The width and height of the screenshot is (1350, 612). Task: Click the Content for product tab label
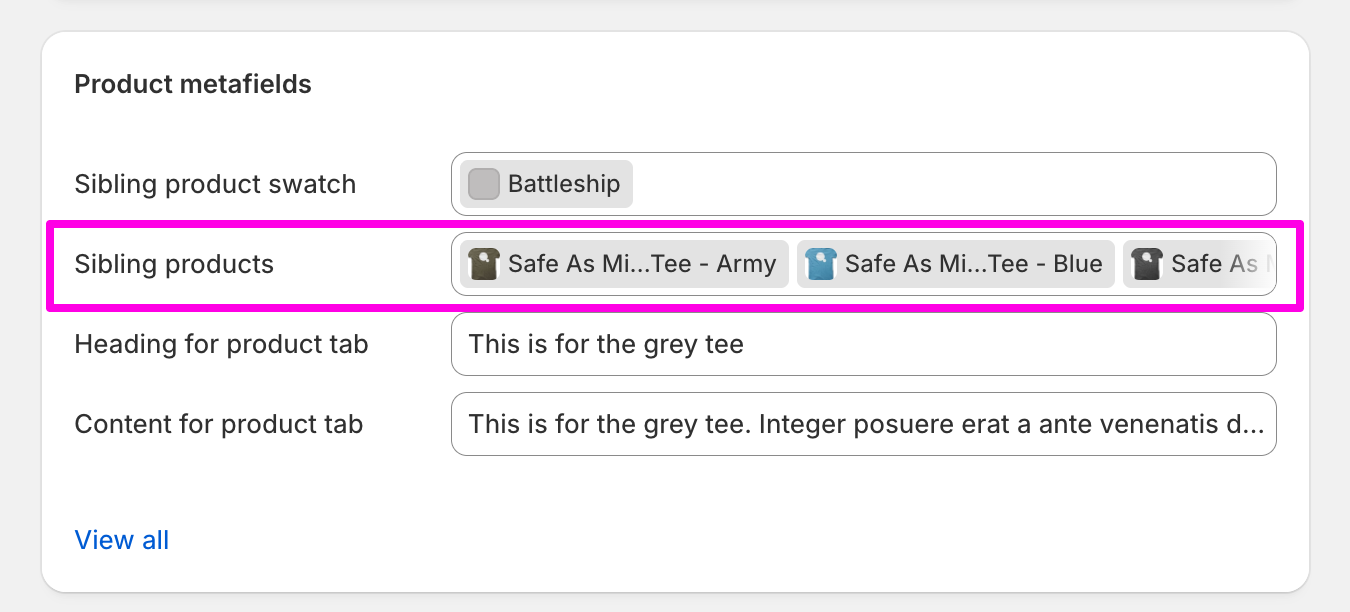point(219,425)
